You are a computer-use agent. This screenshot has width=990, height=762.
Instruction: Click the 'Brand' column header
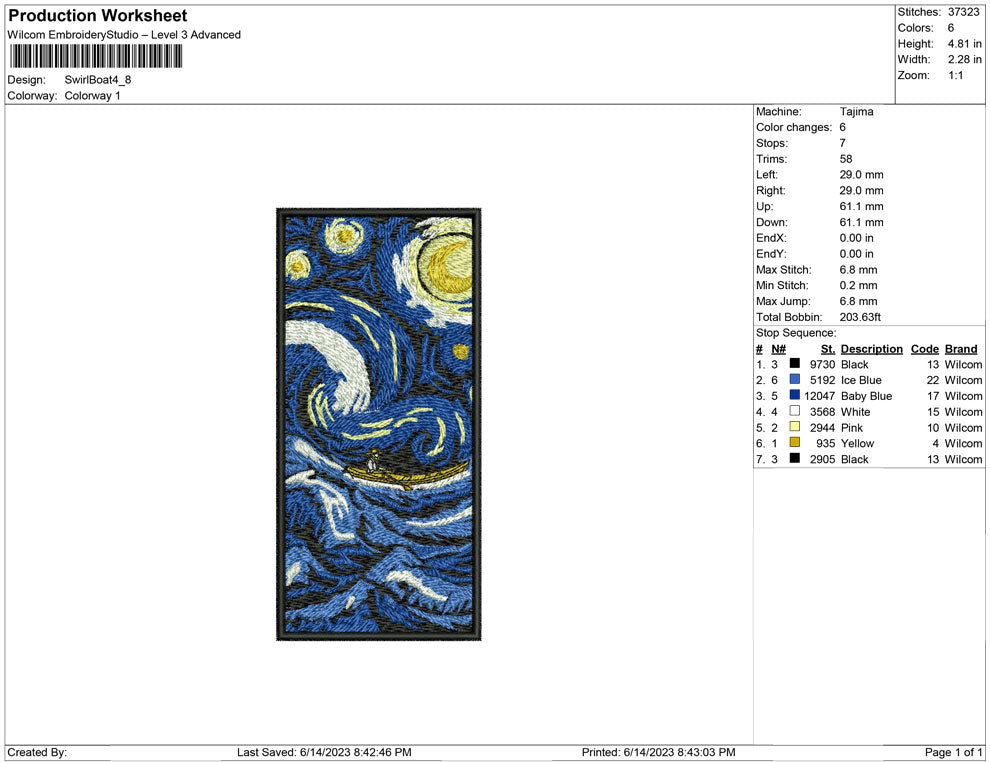pos(961,349)
